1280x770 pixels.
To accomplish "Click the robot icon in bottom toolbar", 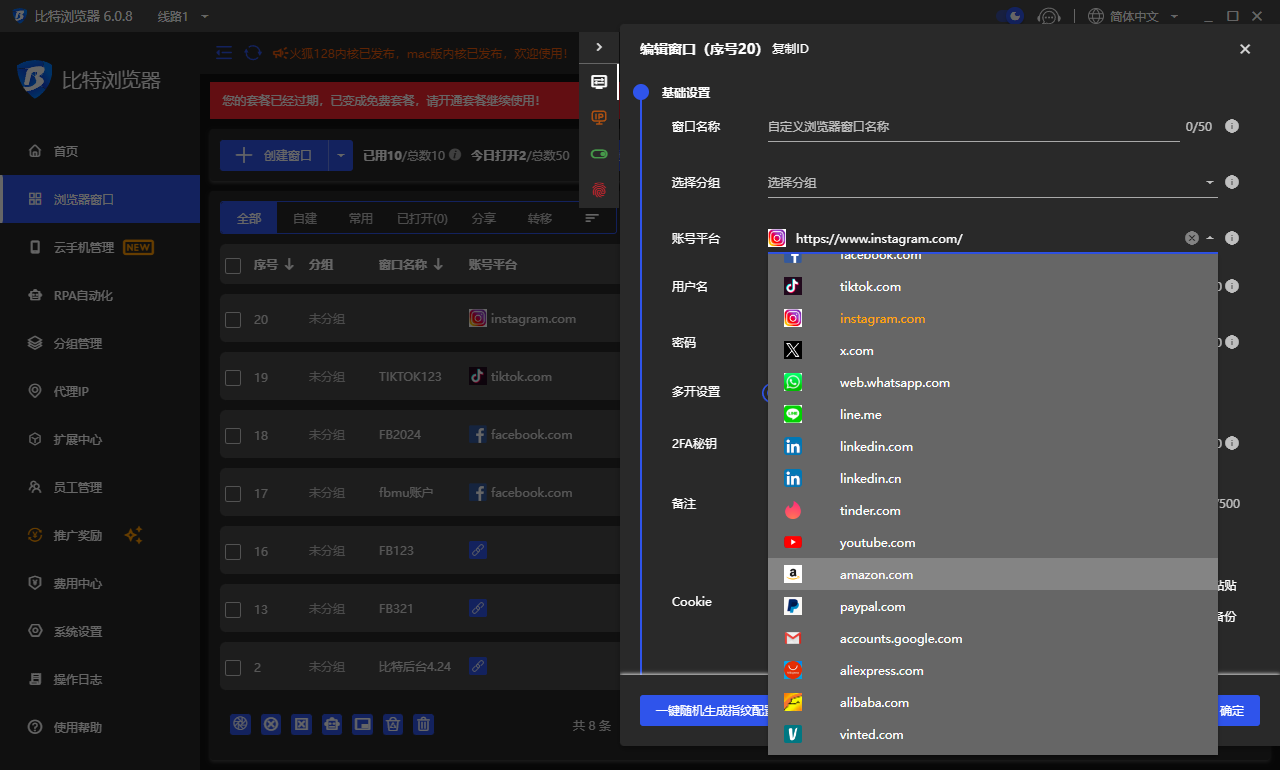I will (x=332, y=725).
